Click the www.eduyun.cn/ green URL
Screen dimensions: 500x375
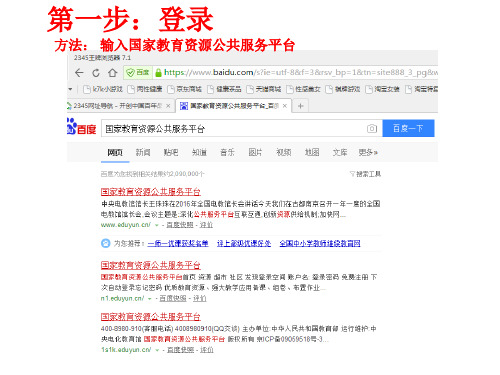[126, 225]
